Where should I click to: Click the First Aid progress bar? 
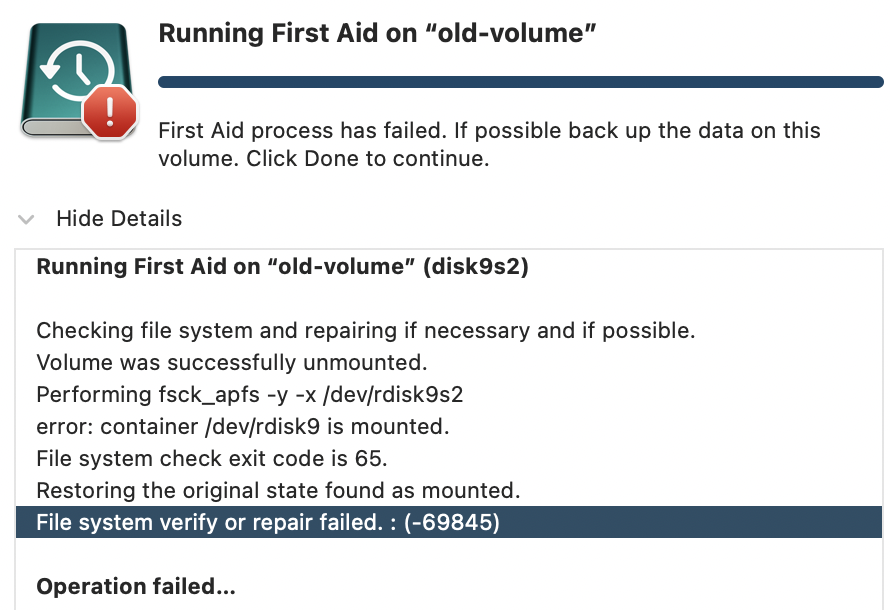point(520,82)
